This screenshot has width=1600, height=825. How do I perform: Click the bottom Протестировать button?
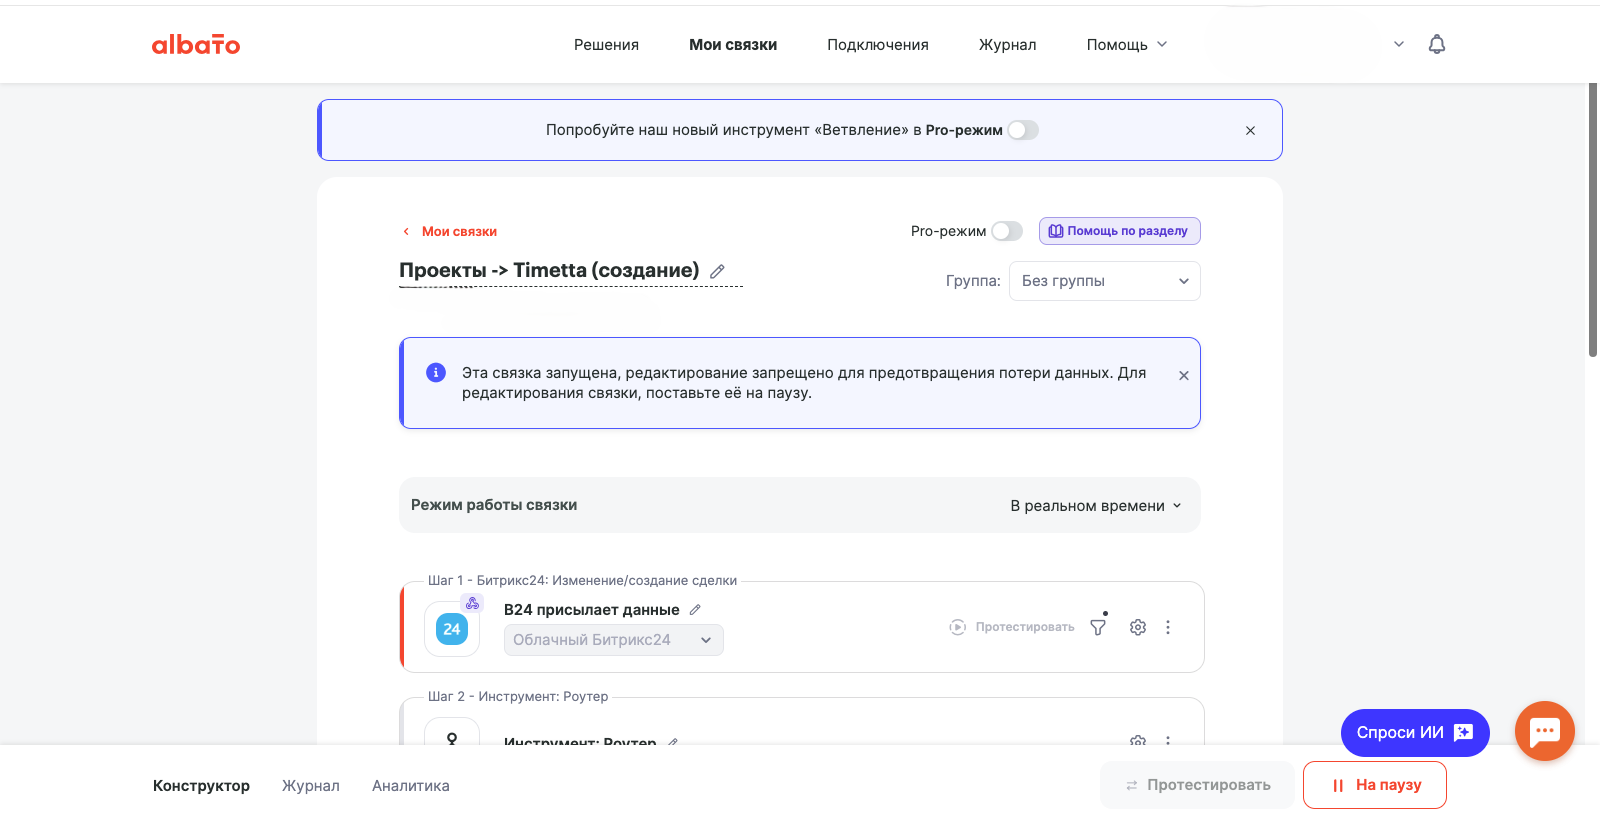tap(1197, 785)
